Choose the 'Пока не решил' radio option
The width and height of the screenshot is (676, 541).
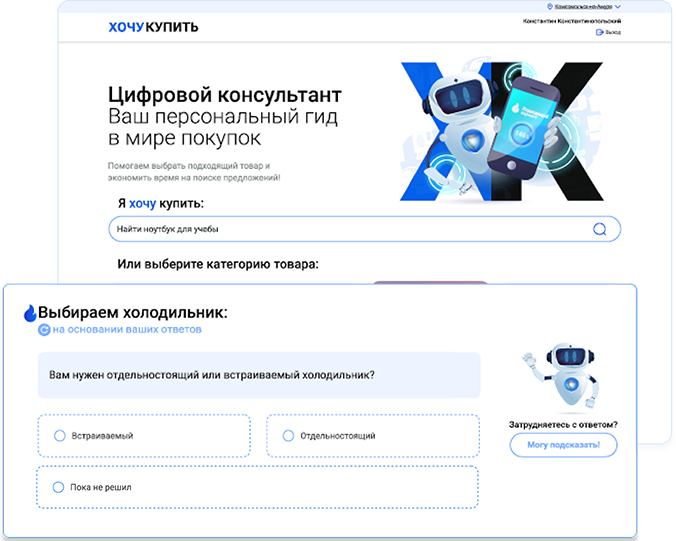(60, 487)
